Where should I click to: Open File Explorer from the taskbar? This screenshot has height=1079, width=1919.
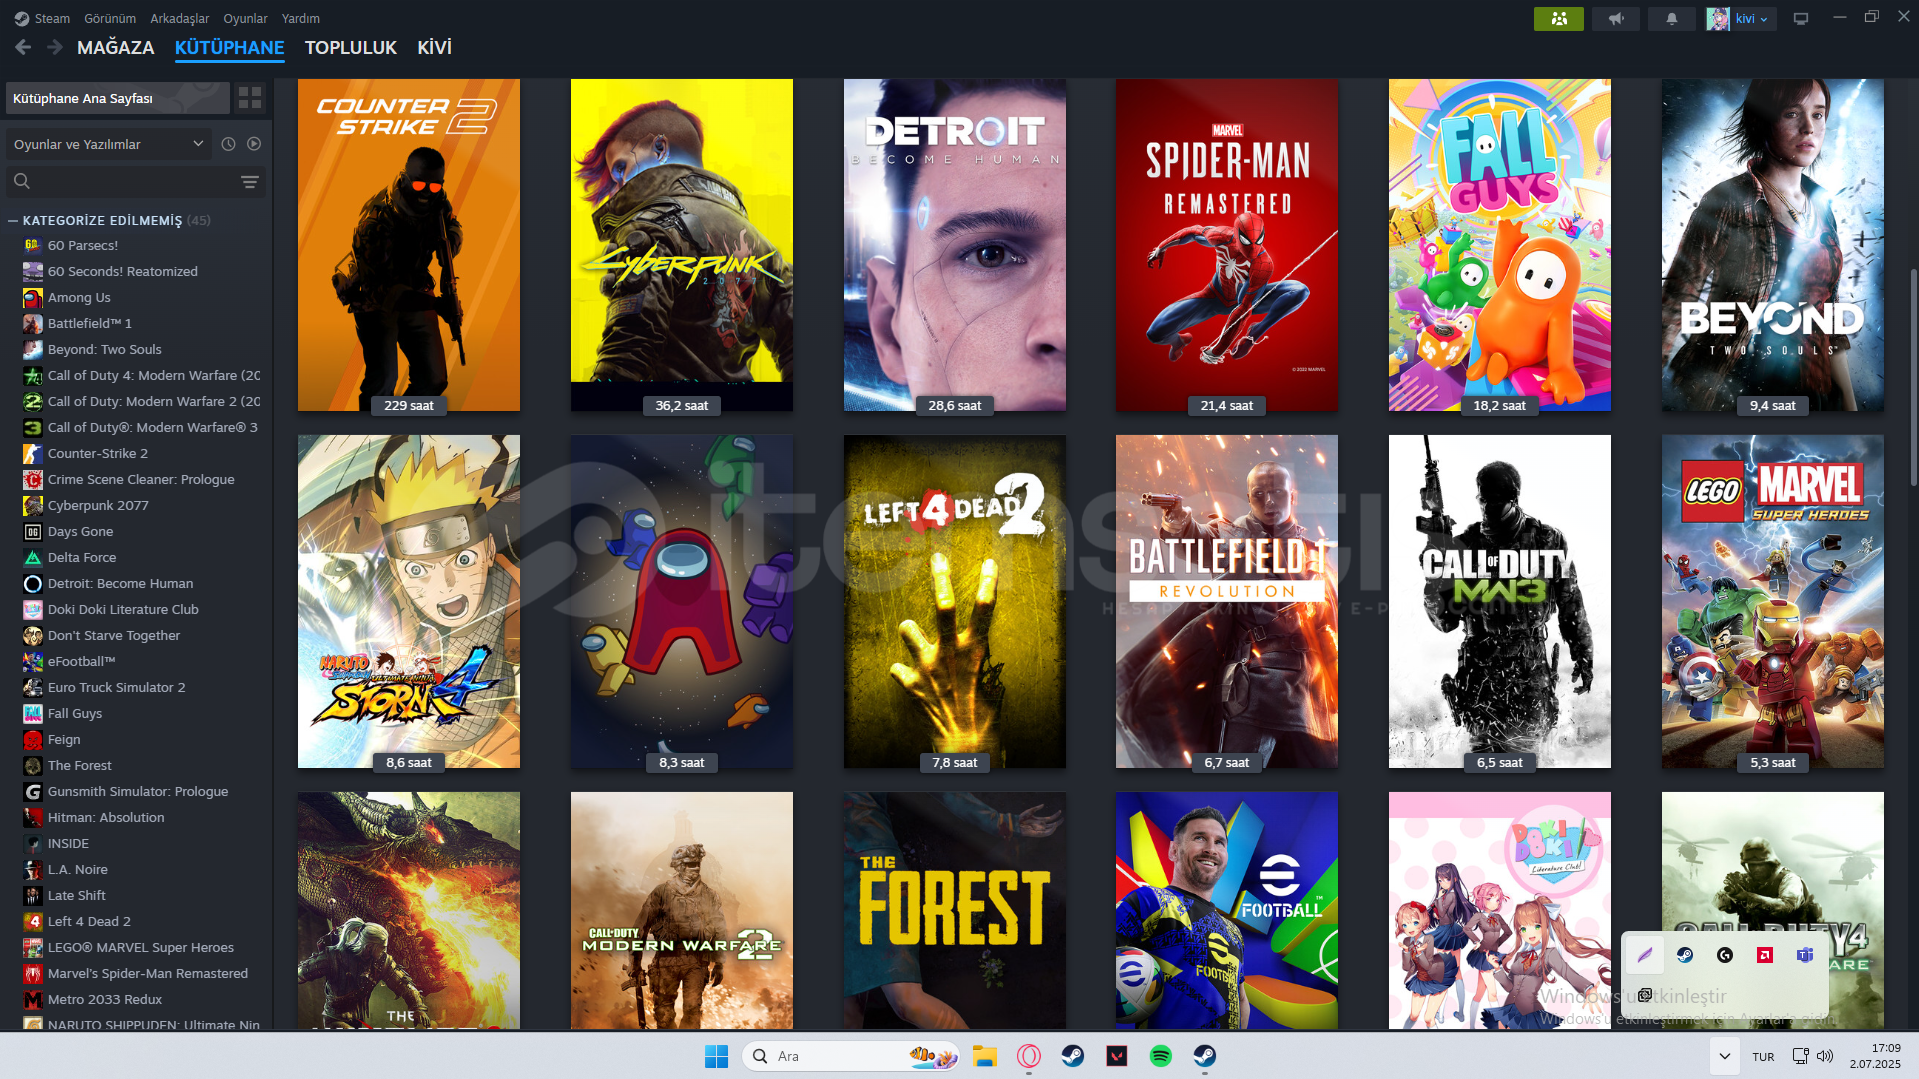pos(985,1056)
